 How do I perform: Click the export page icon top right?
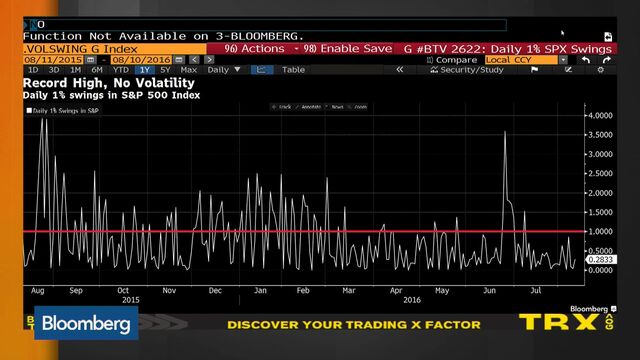coord(608,37)
